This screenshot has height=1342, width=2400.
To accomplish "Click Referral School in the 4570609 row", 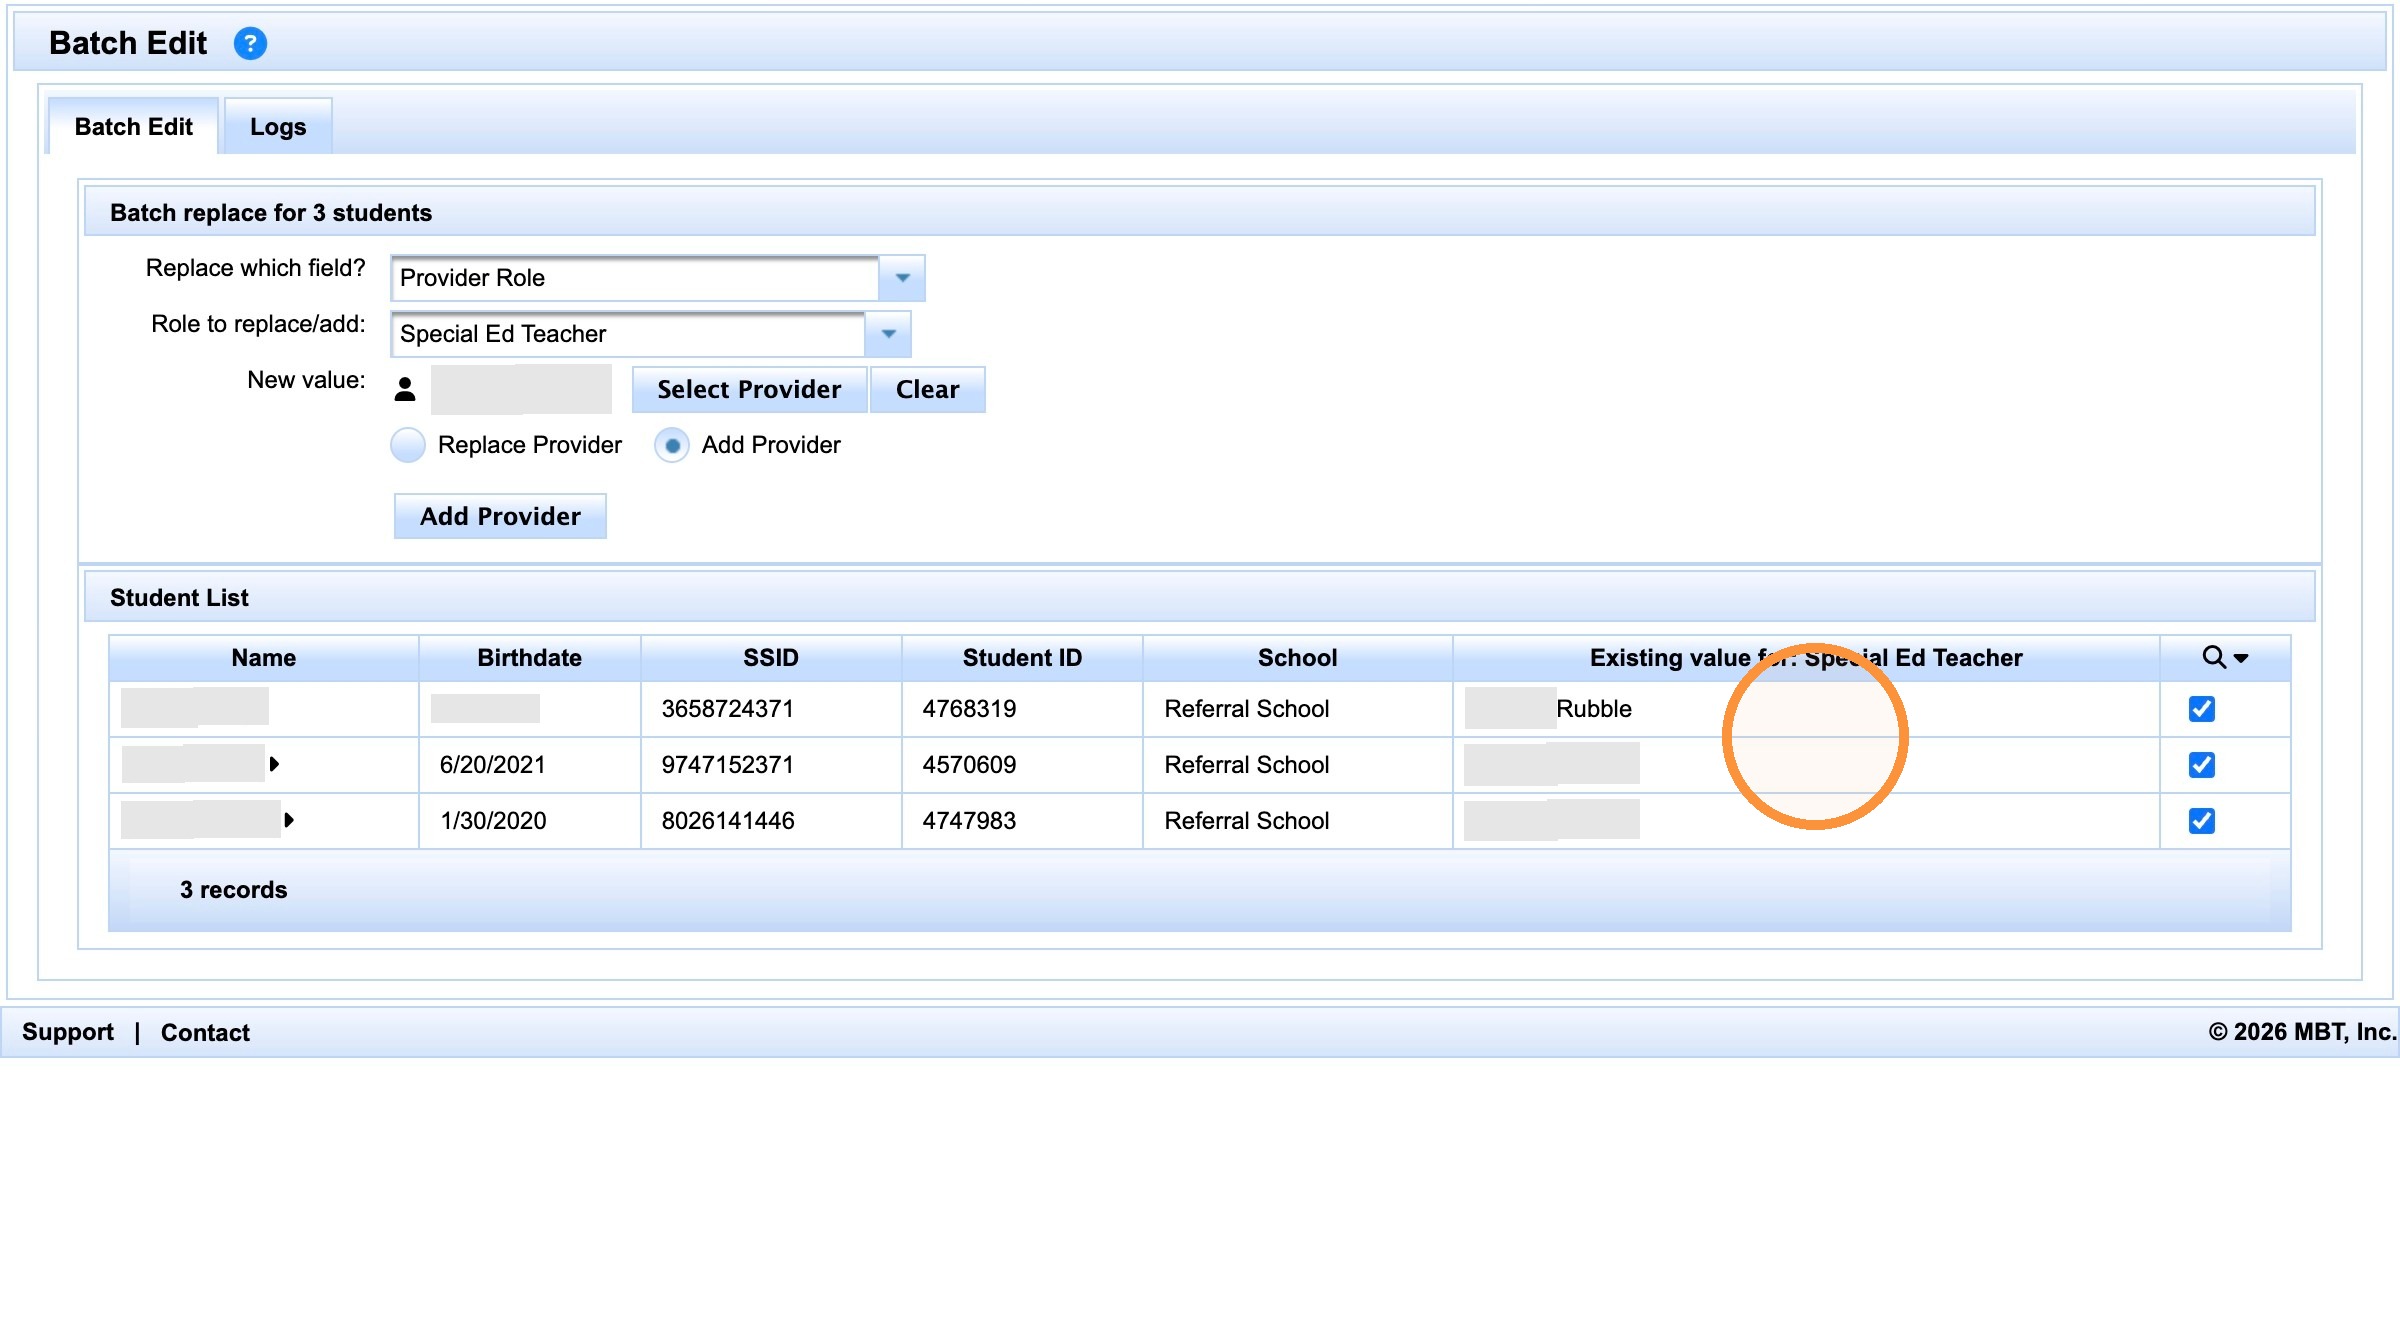I will 1247,765.
